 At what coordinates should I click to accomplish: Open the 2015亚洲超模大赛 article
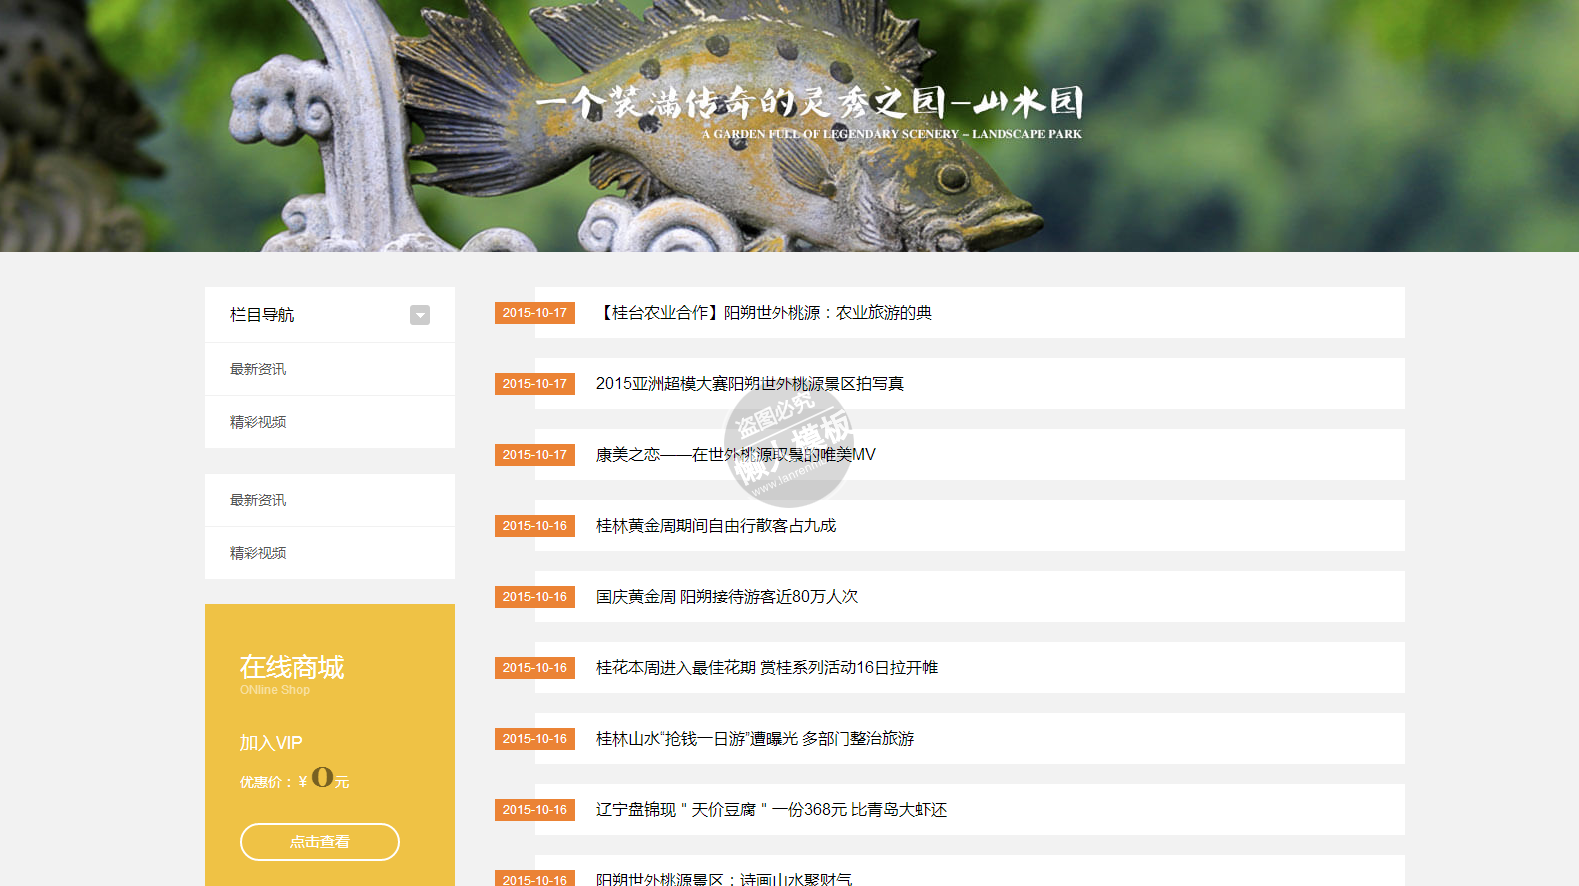pyautogui.click(x=749, y=384)
